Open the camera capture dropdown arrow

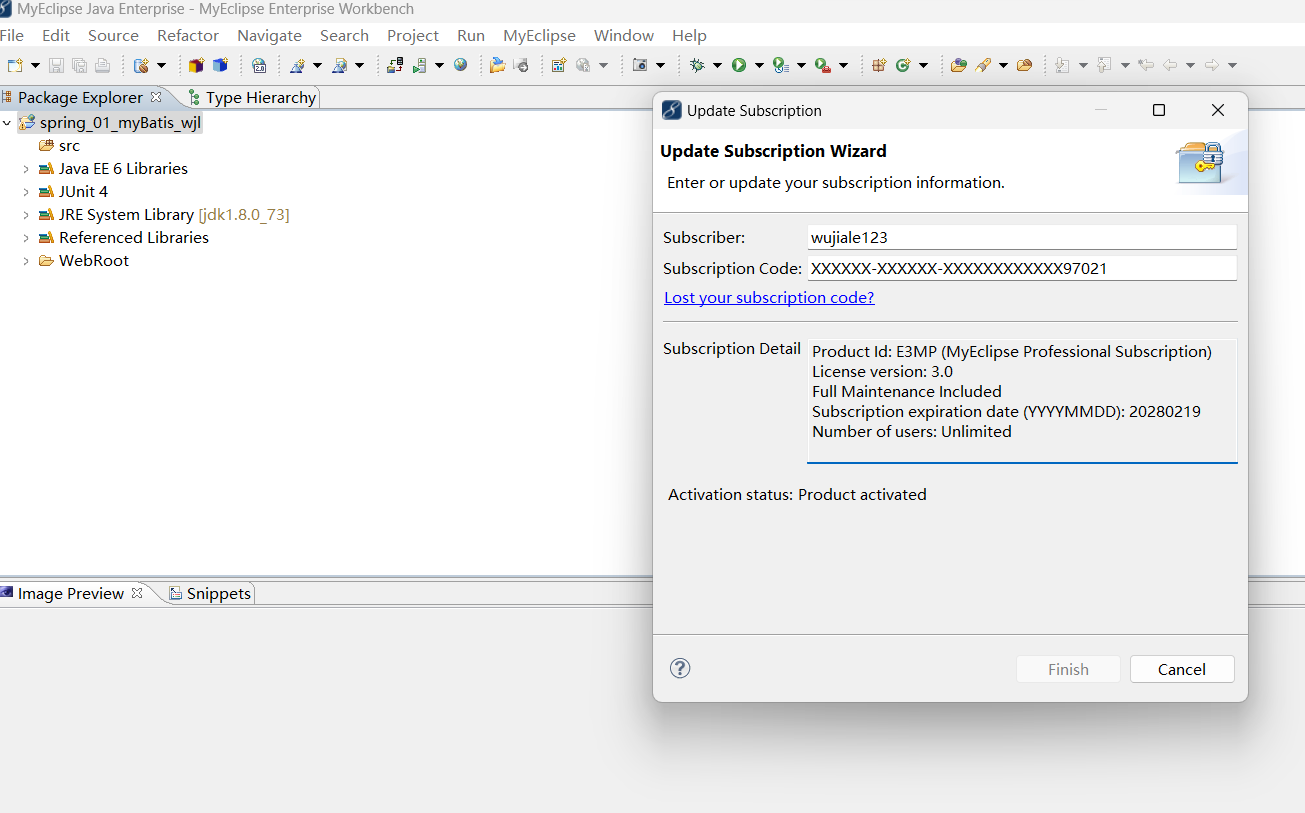tap(660, 65)
